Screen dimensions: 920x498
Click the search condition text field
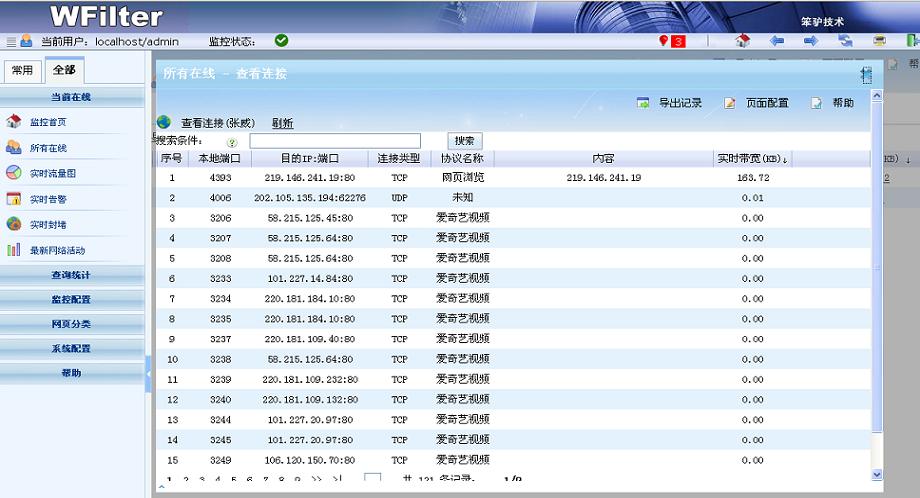pos(335,141)
